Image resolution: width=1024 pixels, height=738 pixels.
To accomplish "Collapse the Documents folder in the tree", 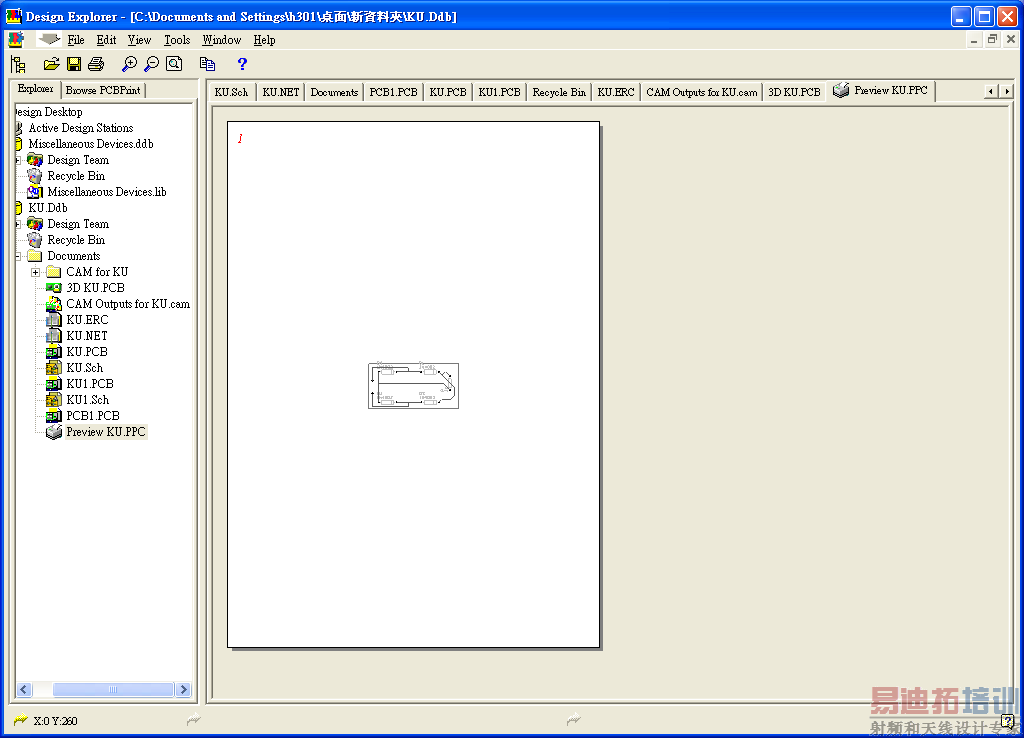I will 18,256.
